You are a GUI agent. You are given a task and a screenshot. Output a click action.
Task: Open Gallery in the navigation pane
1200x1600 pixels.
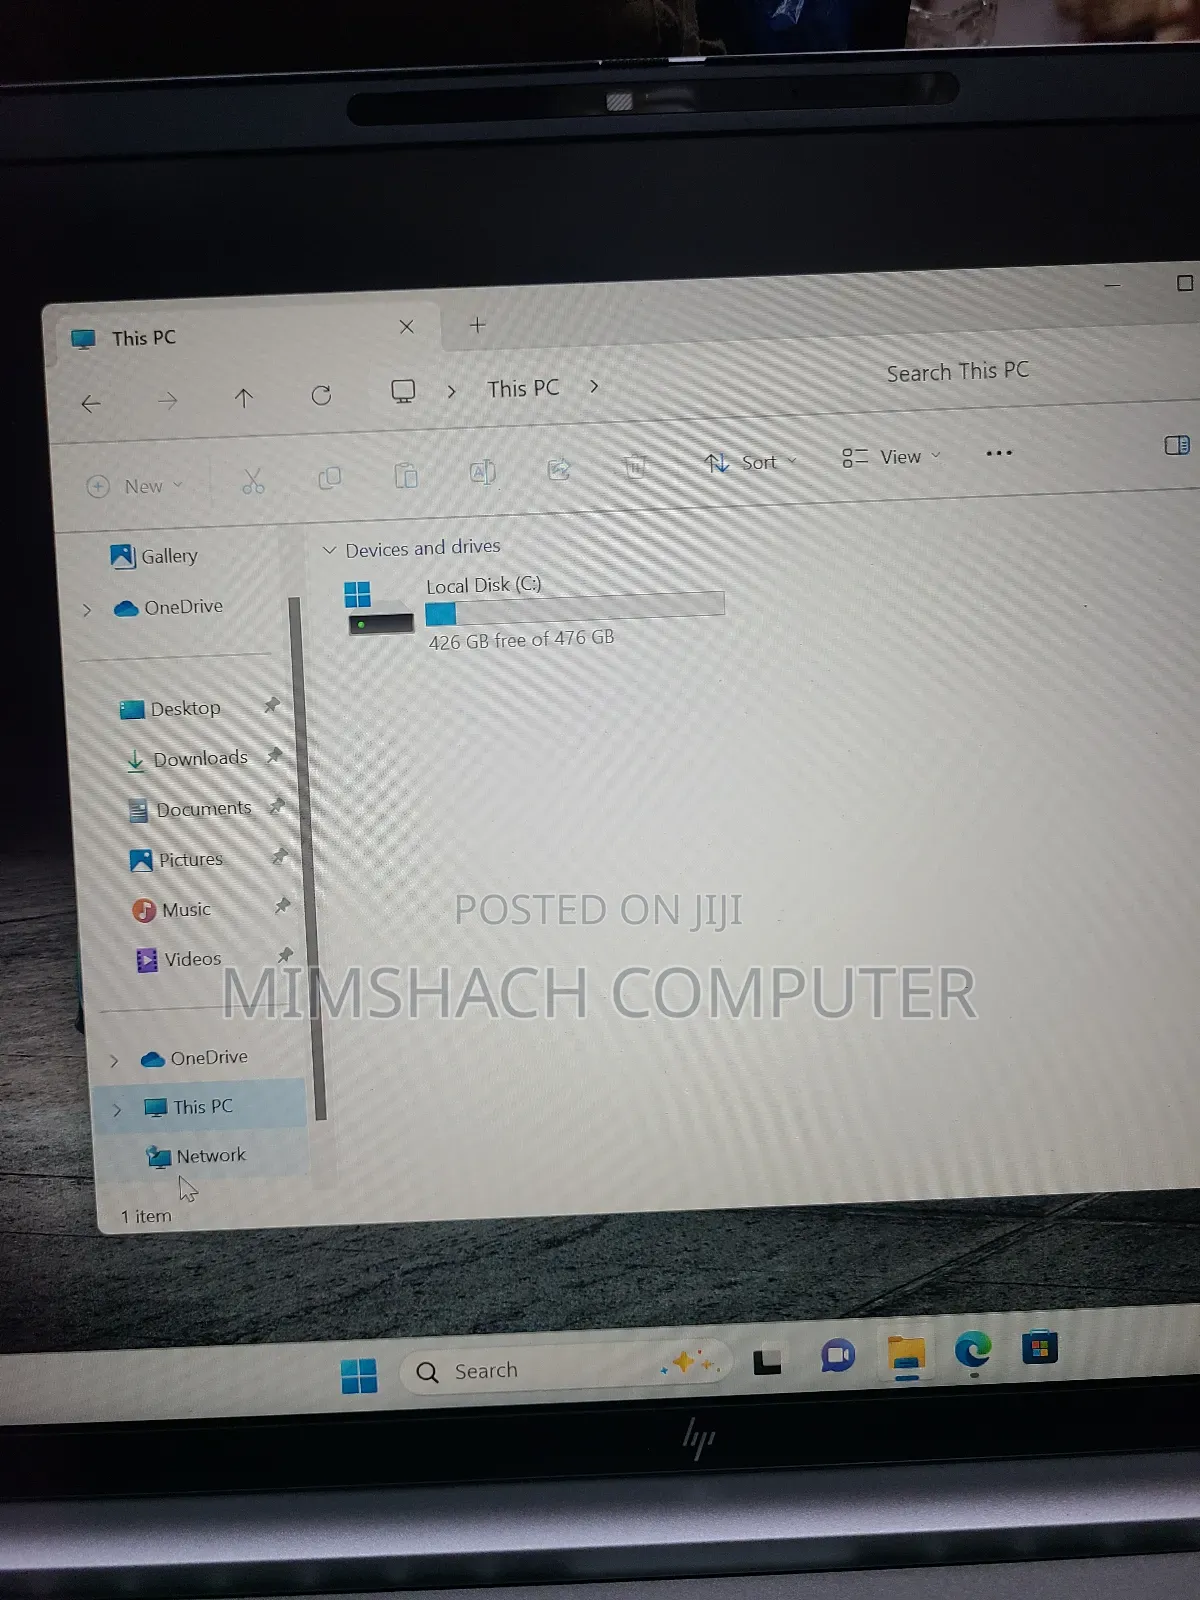[154, 556]
